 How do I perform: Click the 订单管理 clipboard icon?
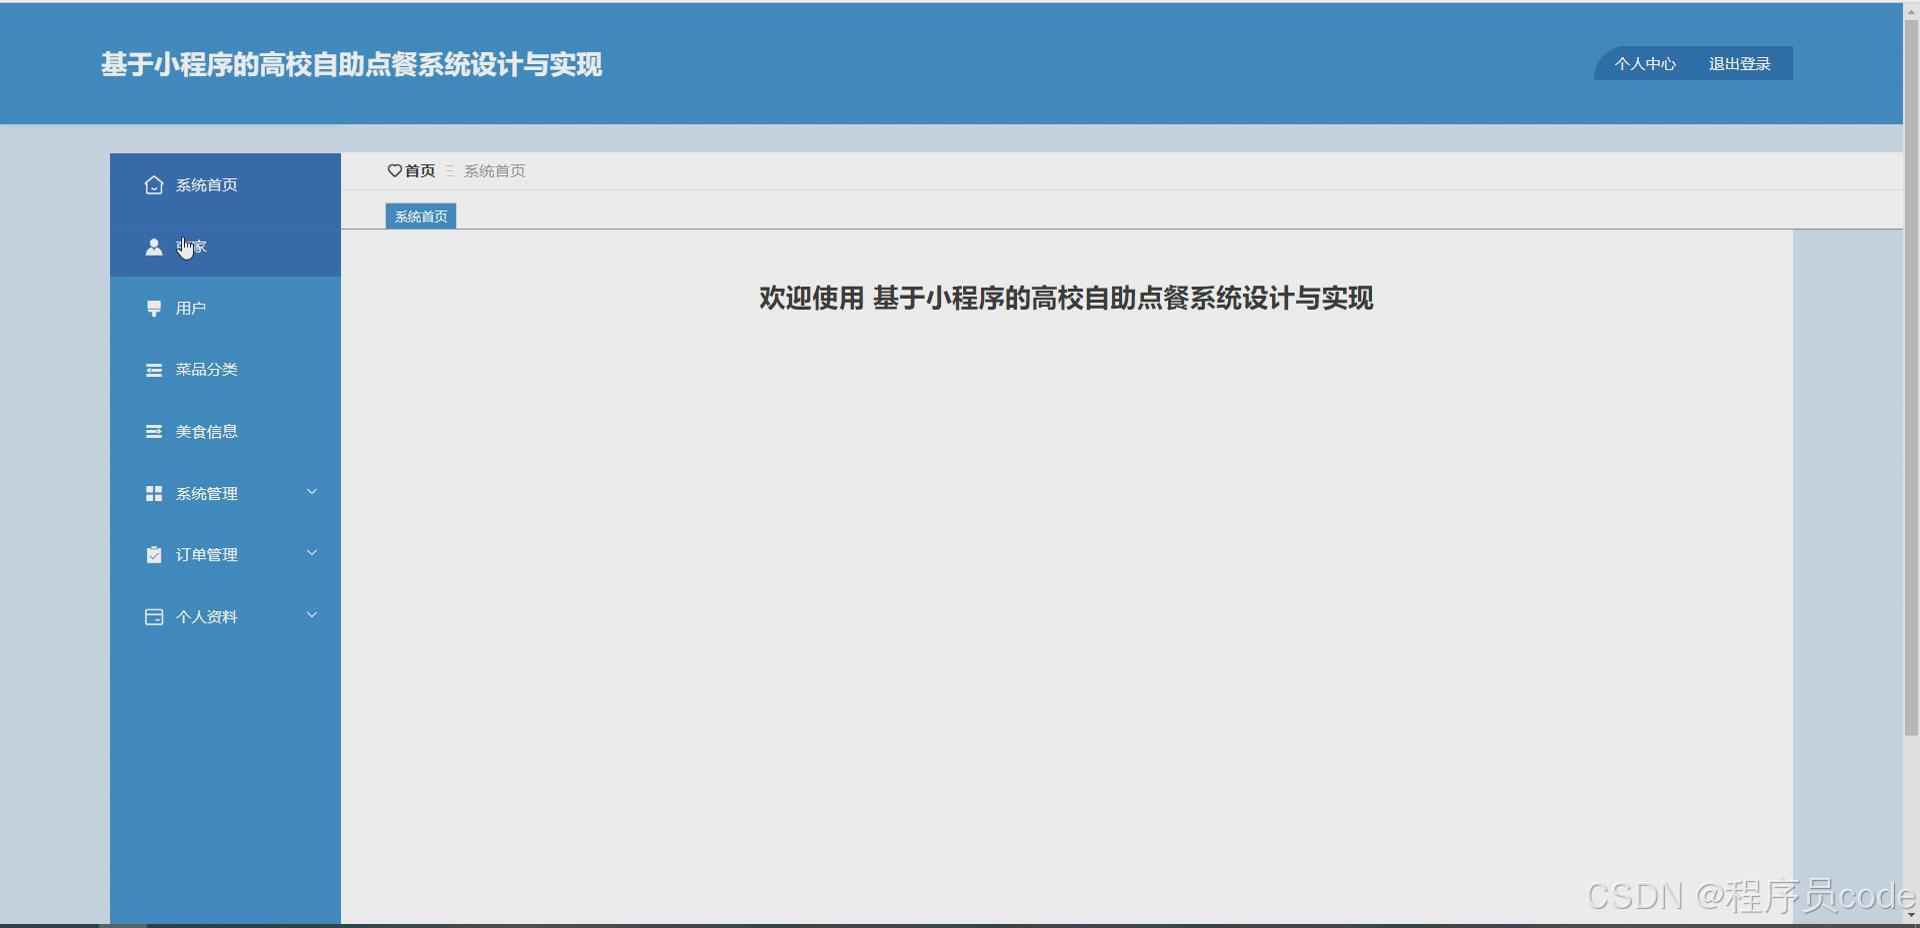click(x=153, y=555)
